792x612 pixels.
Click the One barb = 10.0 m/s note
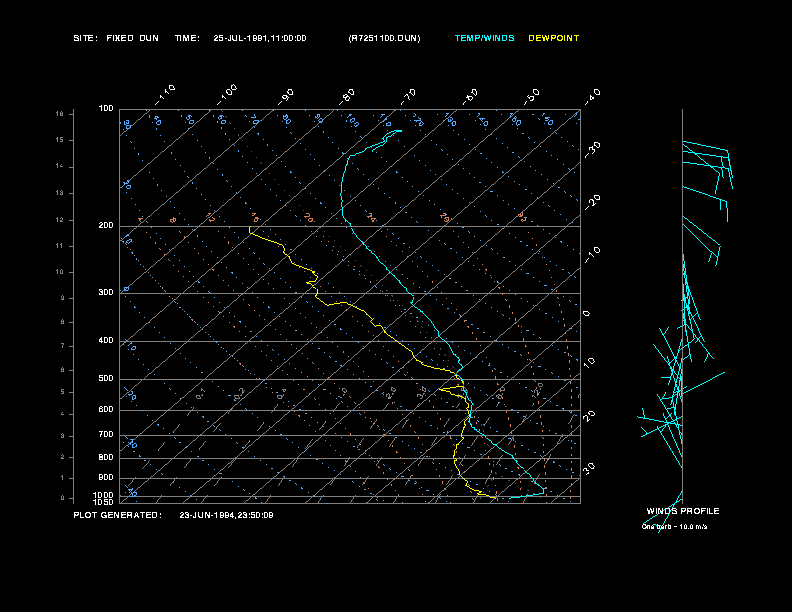tap(674, 527)
